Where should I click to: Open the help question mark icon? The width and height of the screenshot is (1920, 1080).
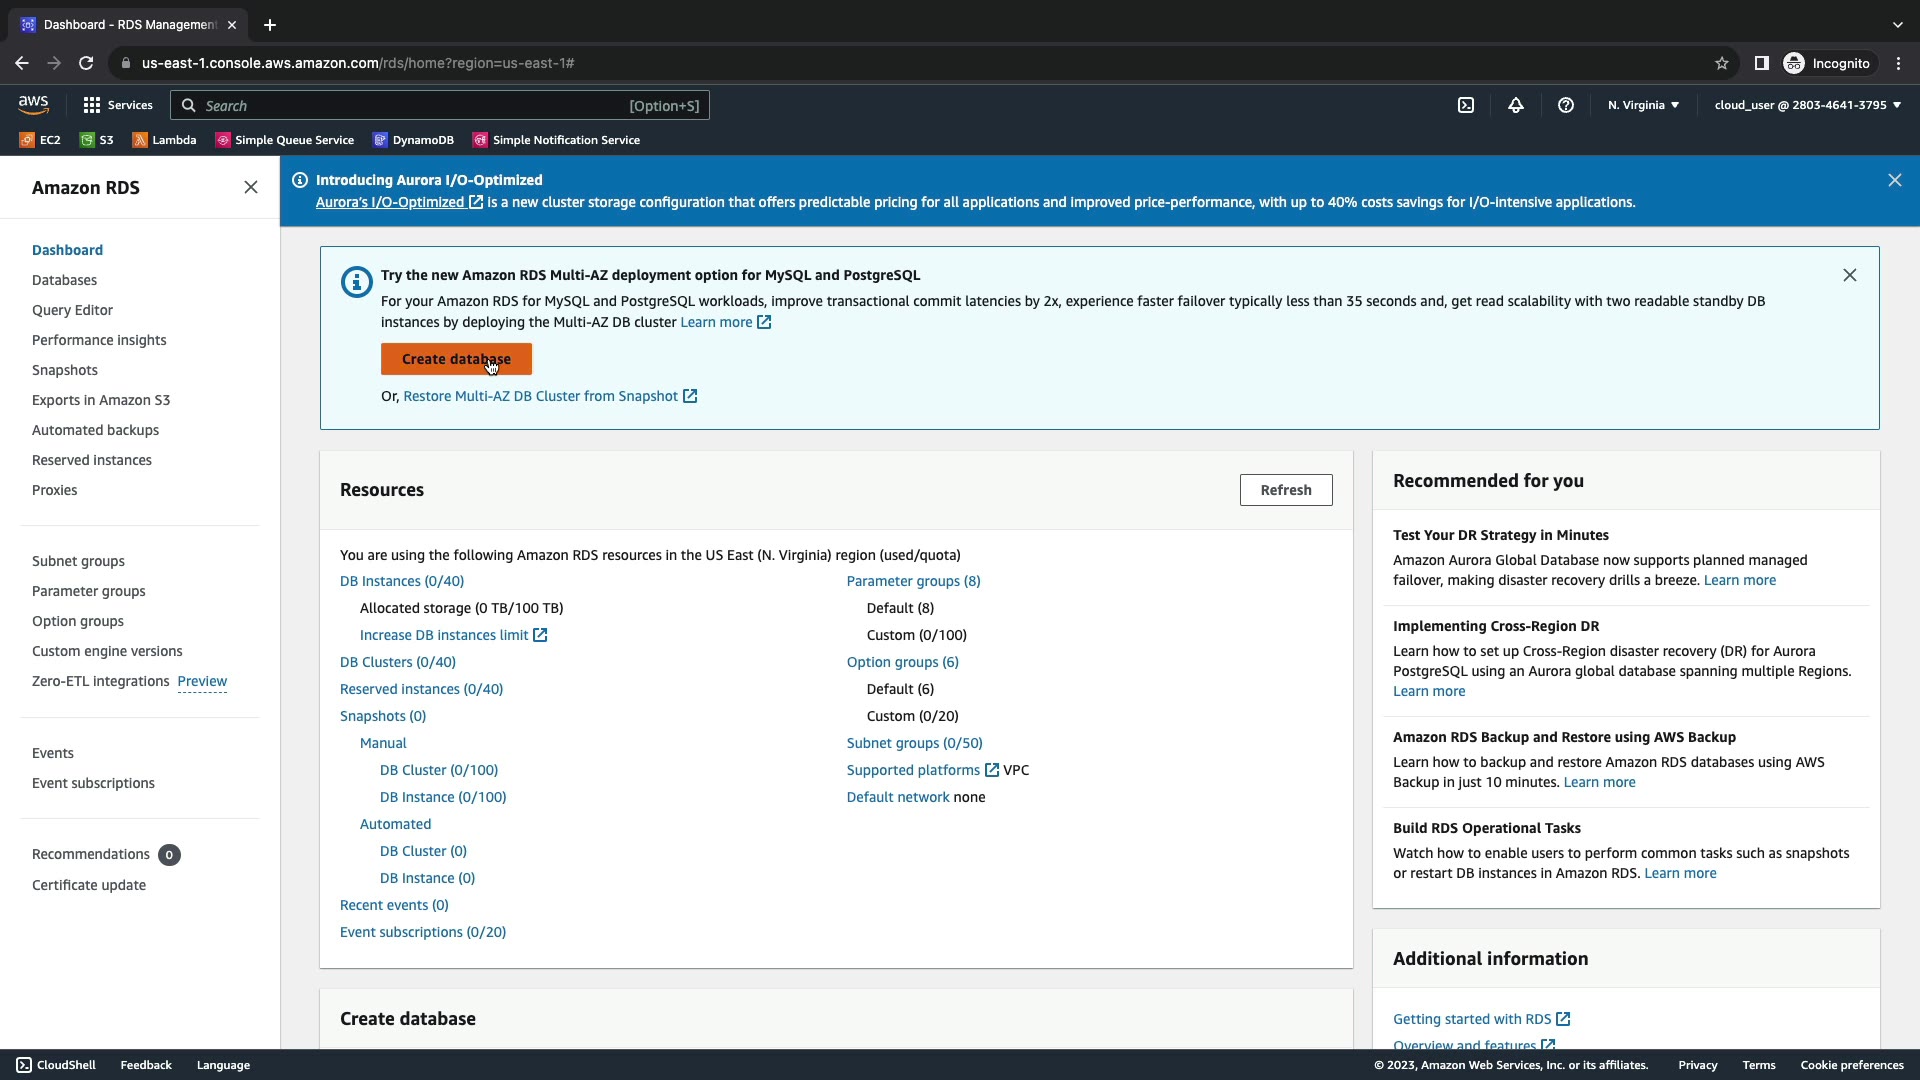click(x=1566, y=105)
